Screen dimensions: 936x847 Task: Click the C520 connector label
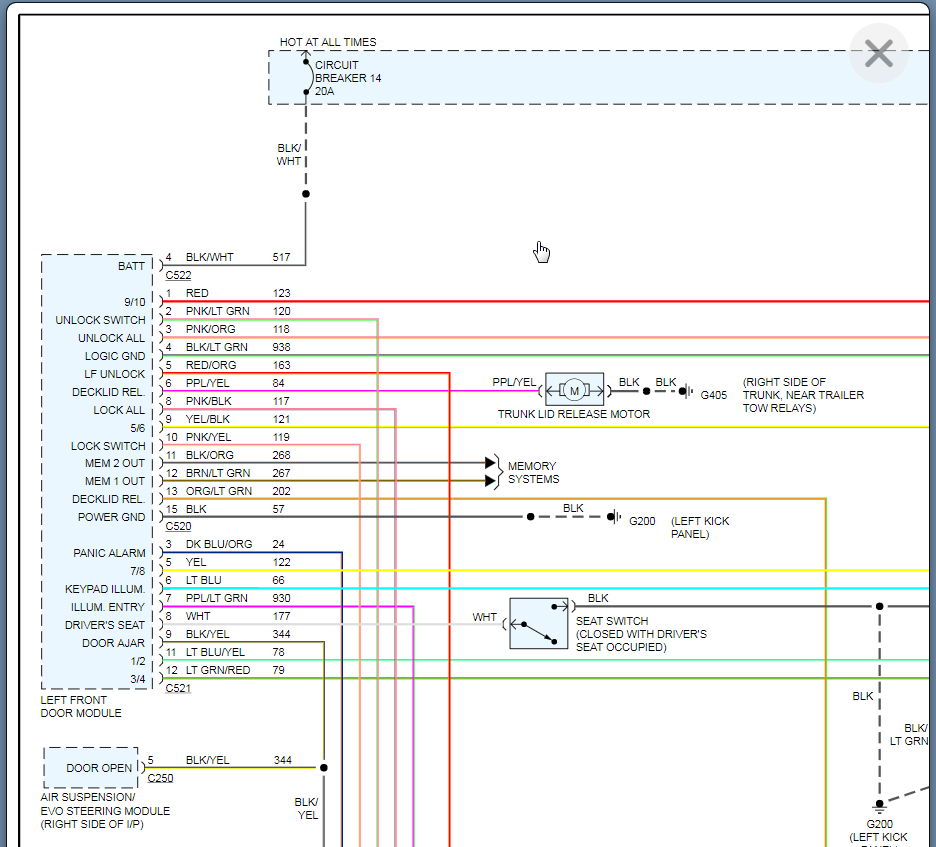(x=178, y=526)
